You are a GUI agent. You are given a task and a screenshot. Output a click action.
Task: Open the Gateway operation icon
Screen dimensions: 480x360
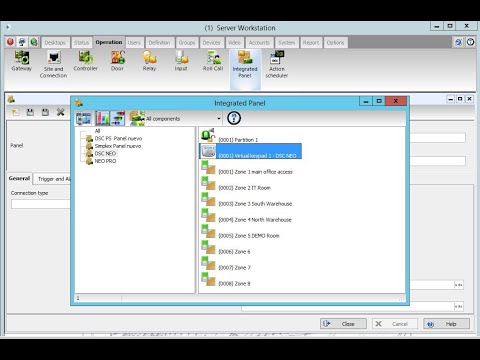(x=22, y=61)
